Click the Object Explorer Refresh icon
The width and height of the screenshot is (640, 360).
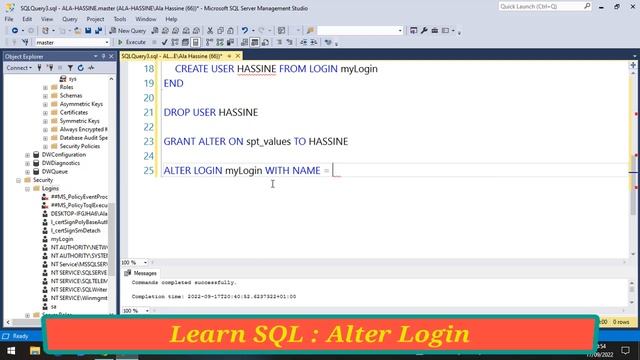81,68
